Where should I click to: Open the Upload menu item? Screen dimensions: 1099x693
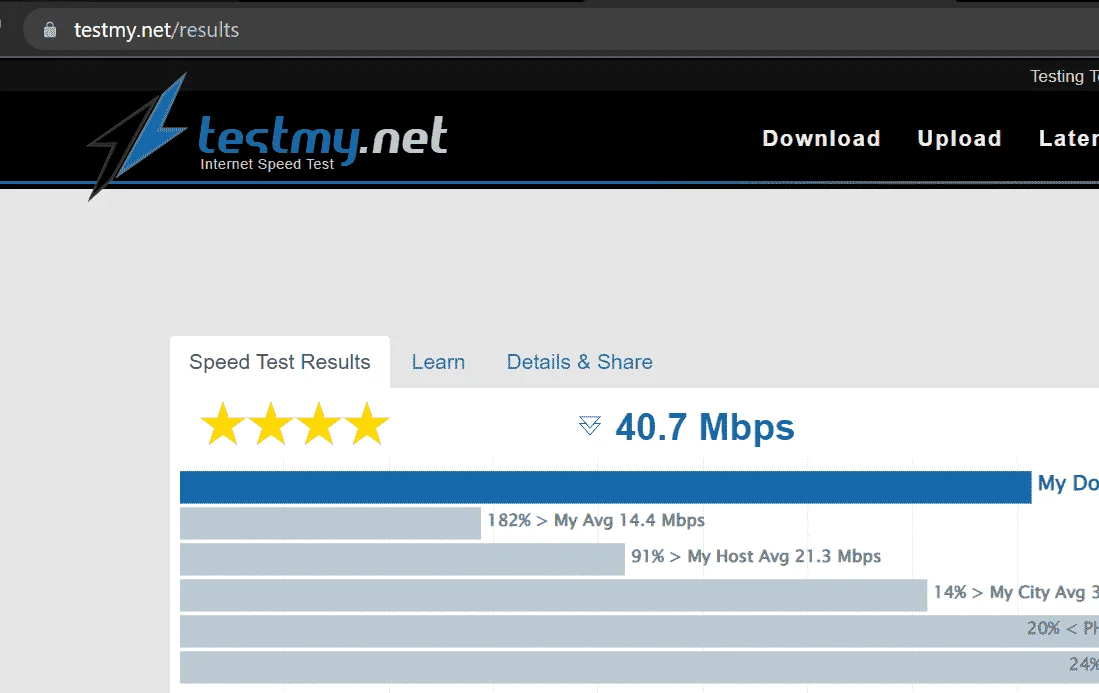tap(959, 138)
